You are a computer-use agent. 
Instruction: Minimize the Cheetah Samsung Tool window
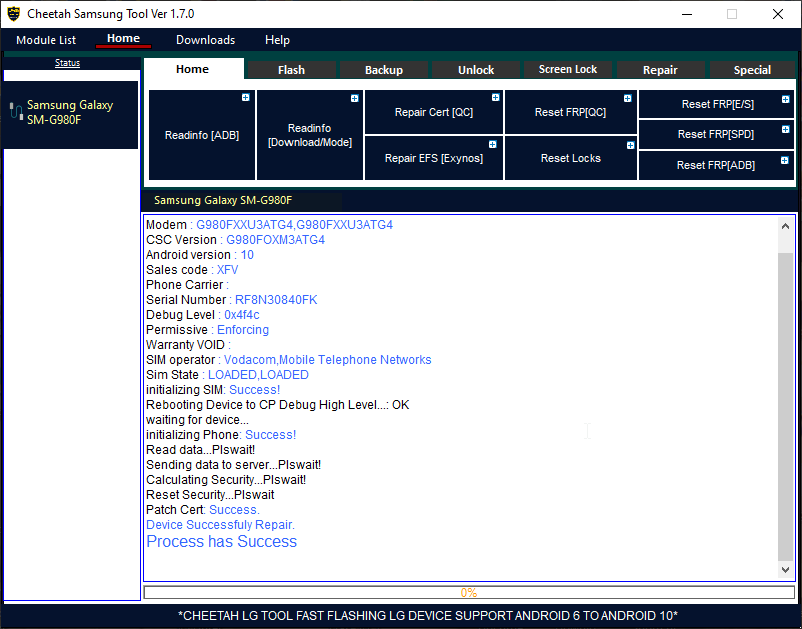[x=687, y=14]
